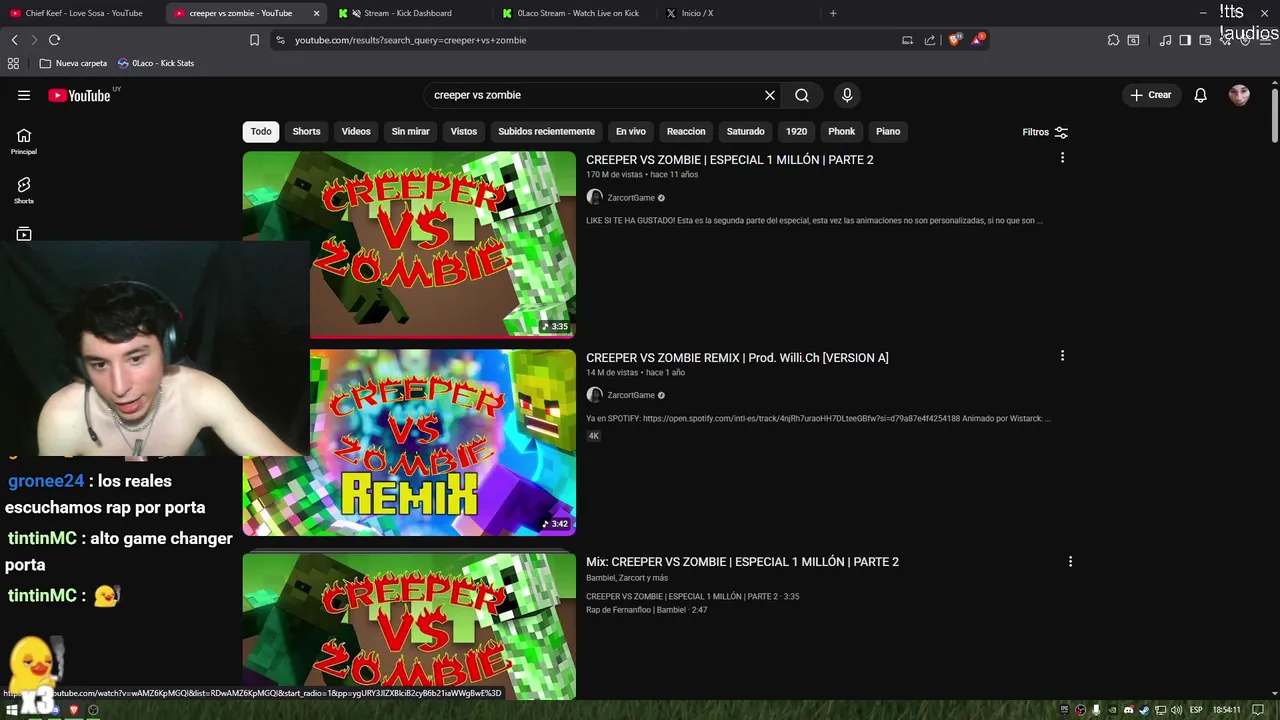Viewport: 1280px width, 720px height.
Task: Open Nueva carpeta bookmark folder
Action: [x=73, y=63]
